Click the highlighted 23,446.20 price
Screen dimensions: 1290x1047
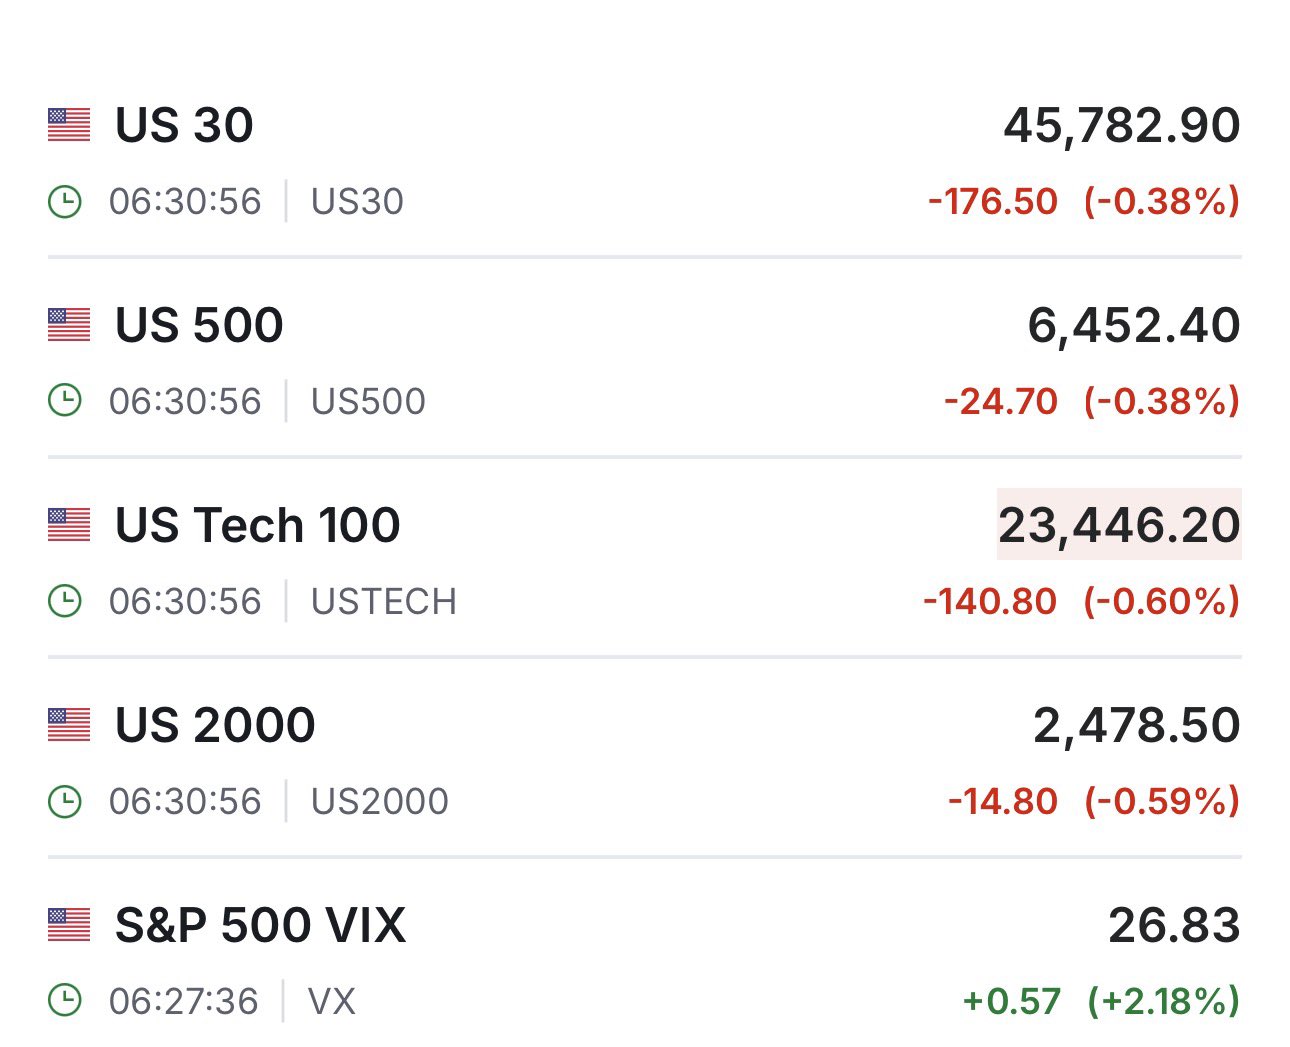1119,525
